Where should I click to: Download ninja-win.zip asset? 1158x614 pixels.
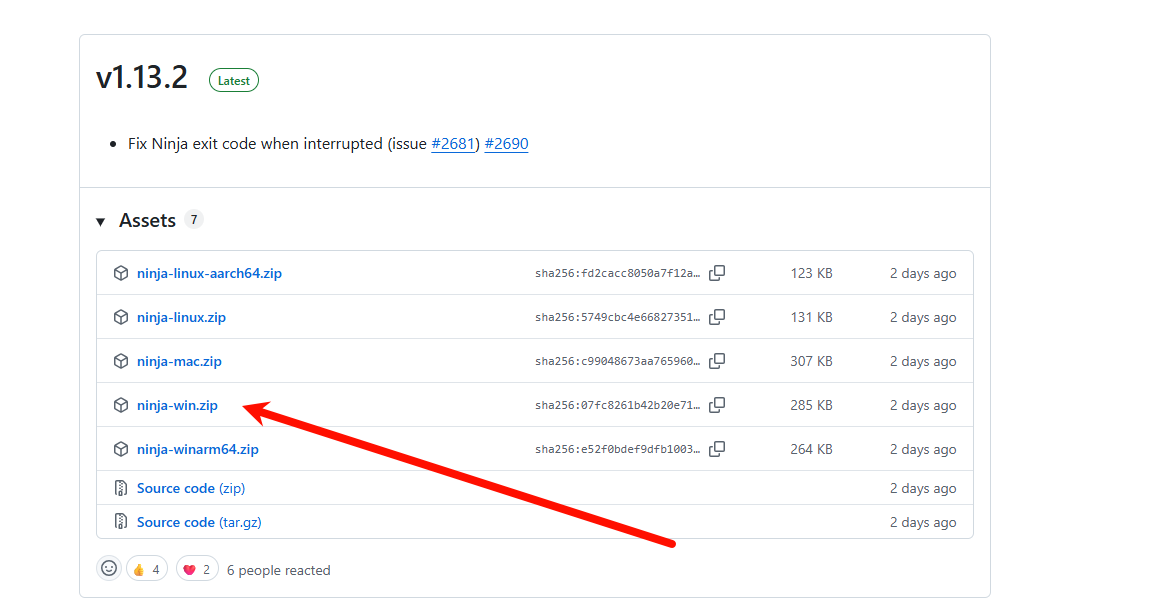tap(177, 405)
